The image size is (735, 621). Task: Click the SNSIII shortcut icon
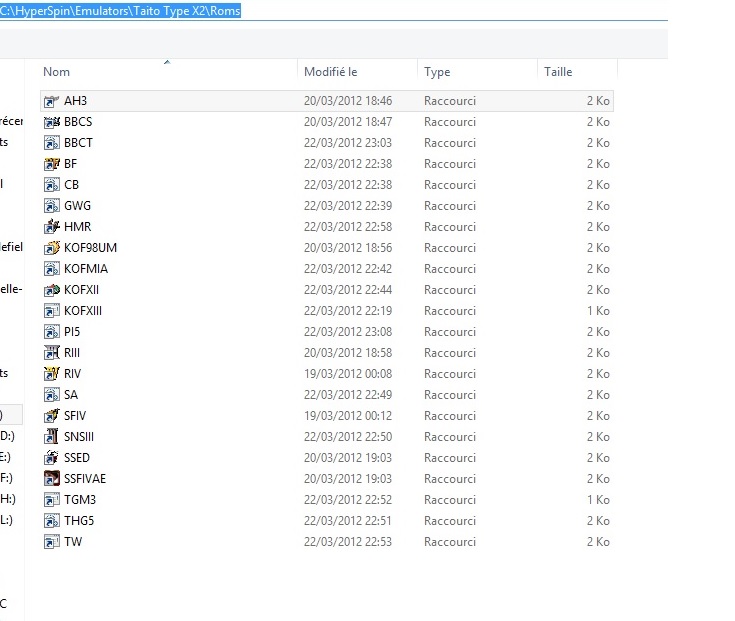52,437
